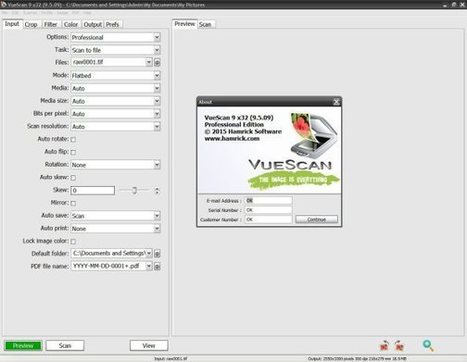Click the magnifying glass zoom icon
467x362 pixels.
pyautogui.click(x=428, y=345)
